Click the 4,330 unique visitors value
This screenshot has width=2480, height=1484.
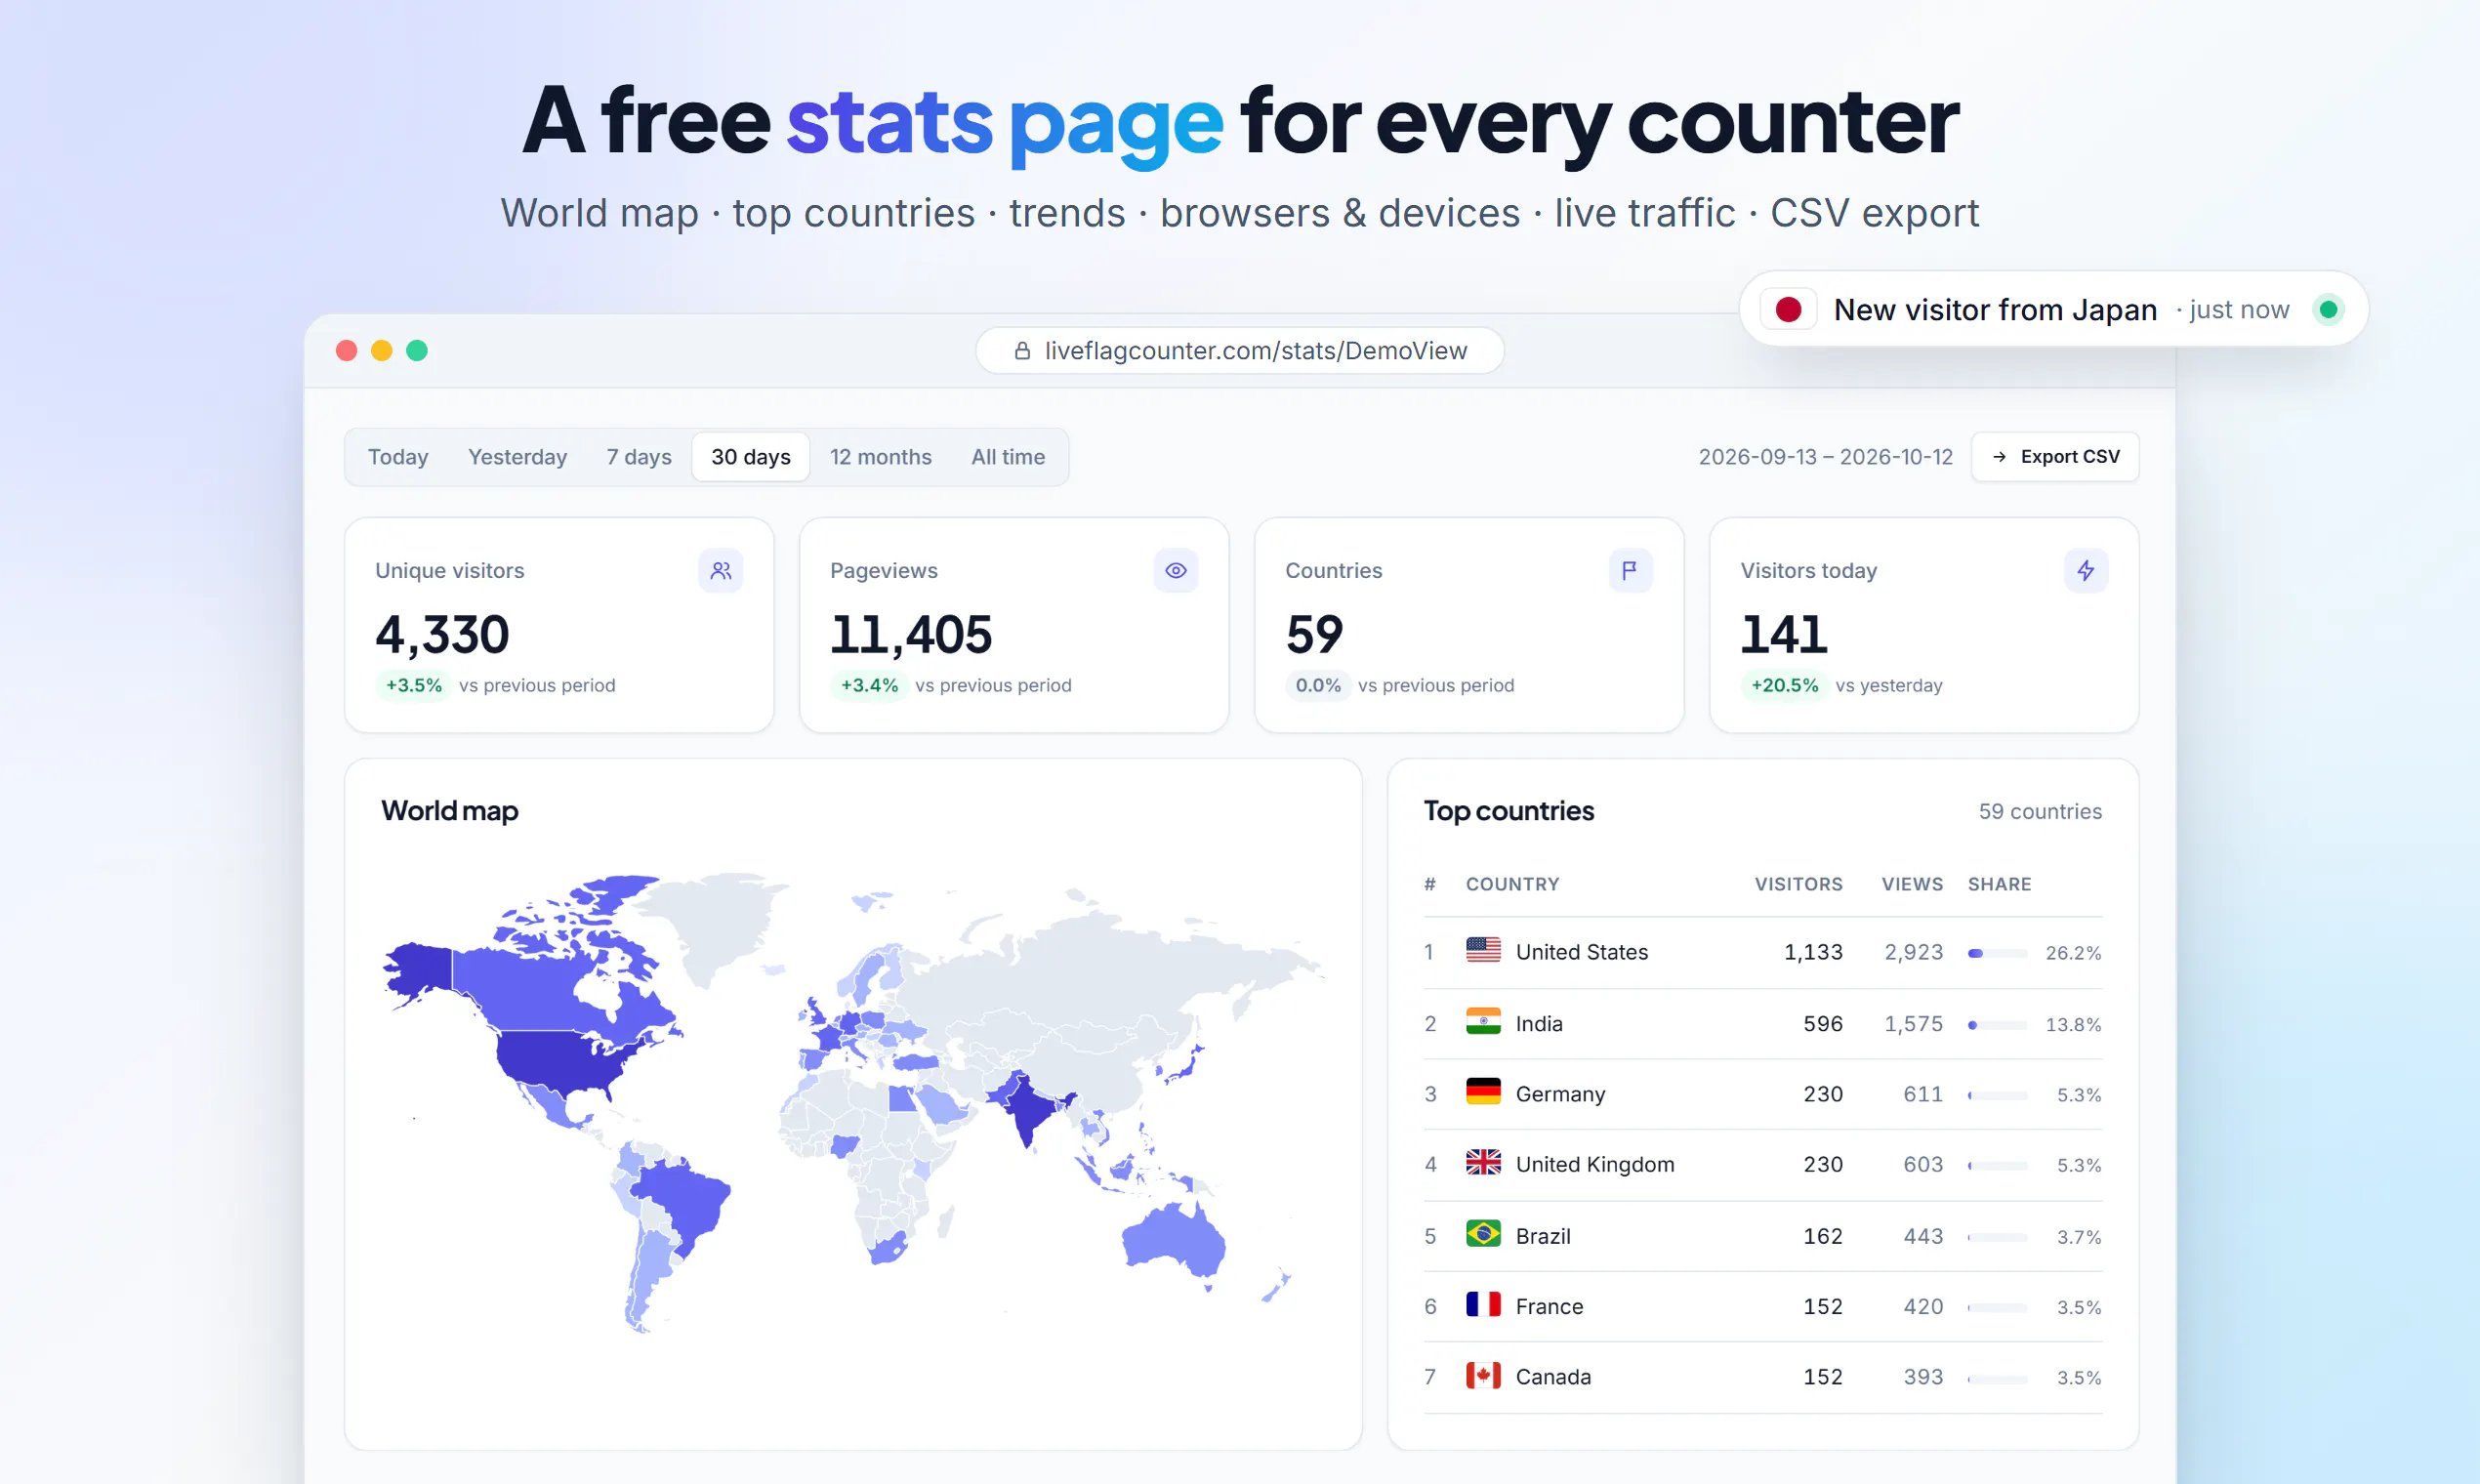(442, 635)
